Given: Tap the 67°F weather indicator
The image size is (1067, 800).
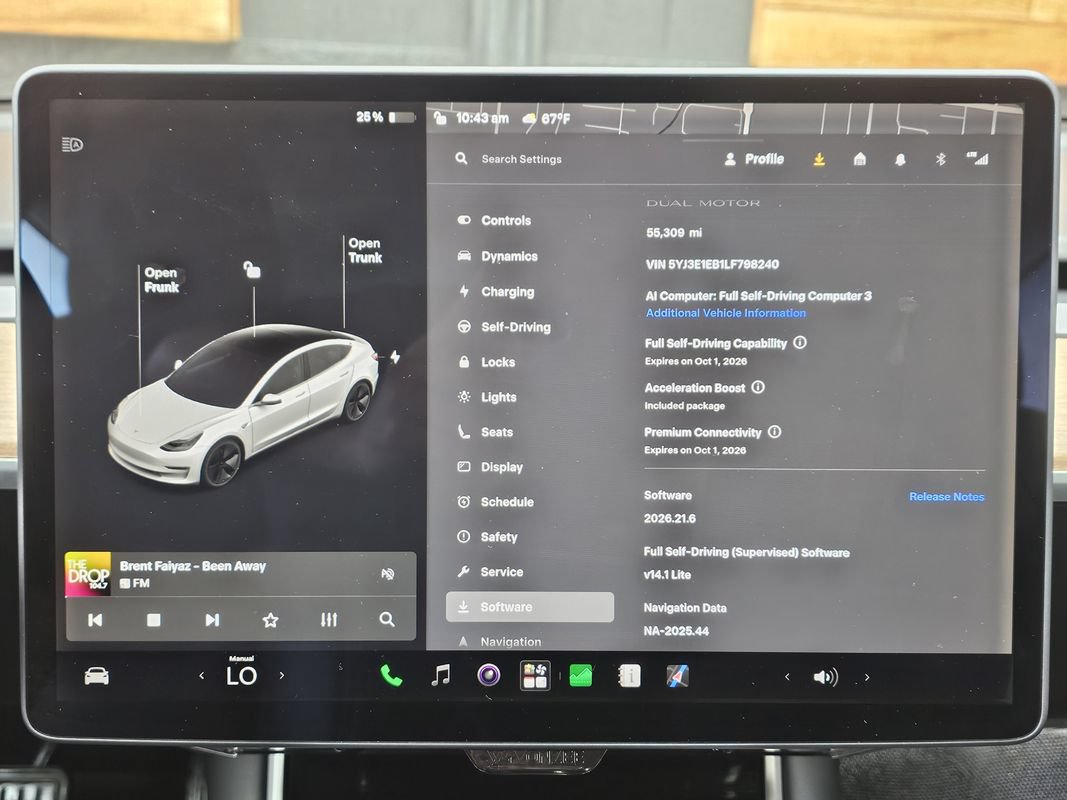Looking at the screenshot, I should (x=546, y=118).
